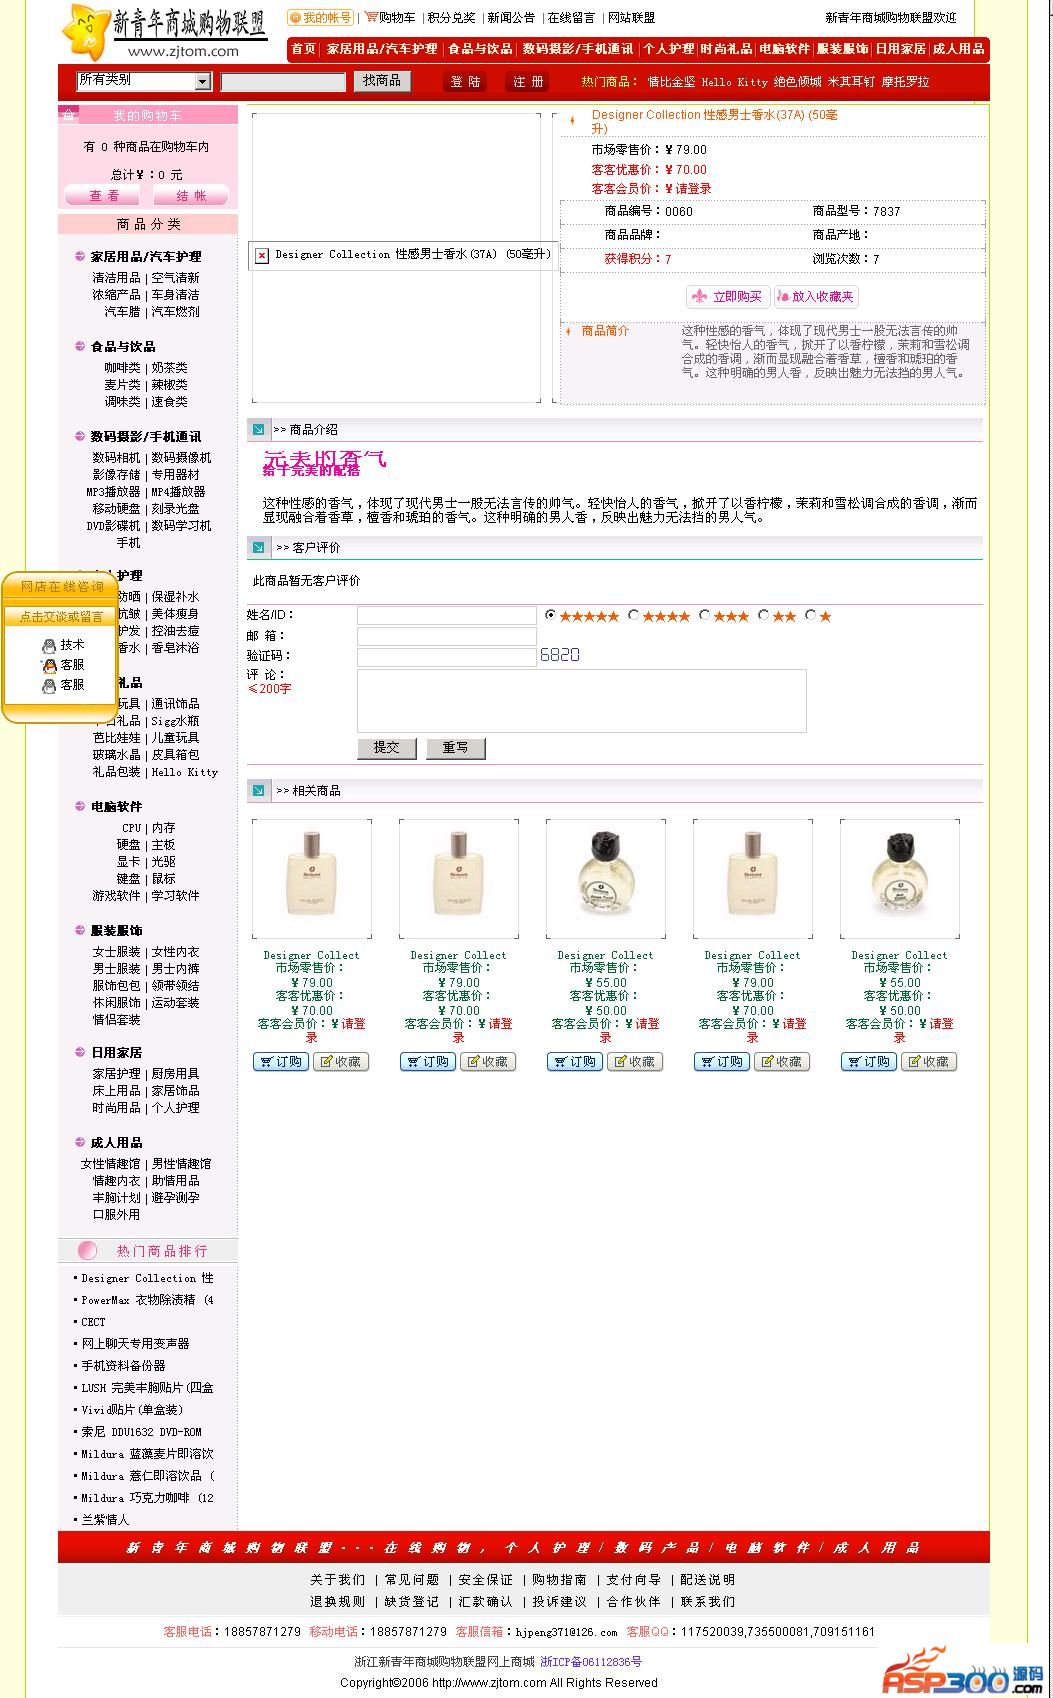1053x1698 pixels.
Task: Click 浙ICP备06112836号 footer link
Action: (591, 1662)
